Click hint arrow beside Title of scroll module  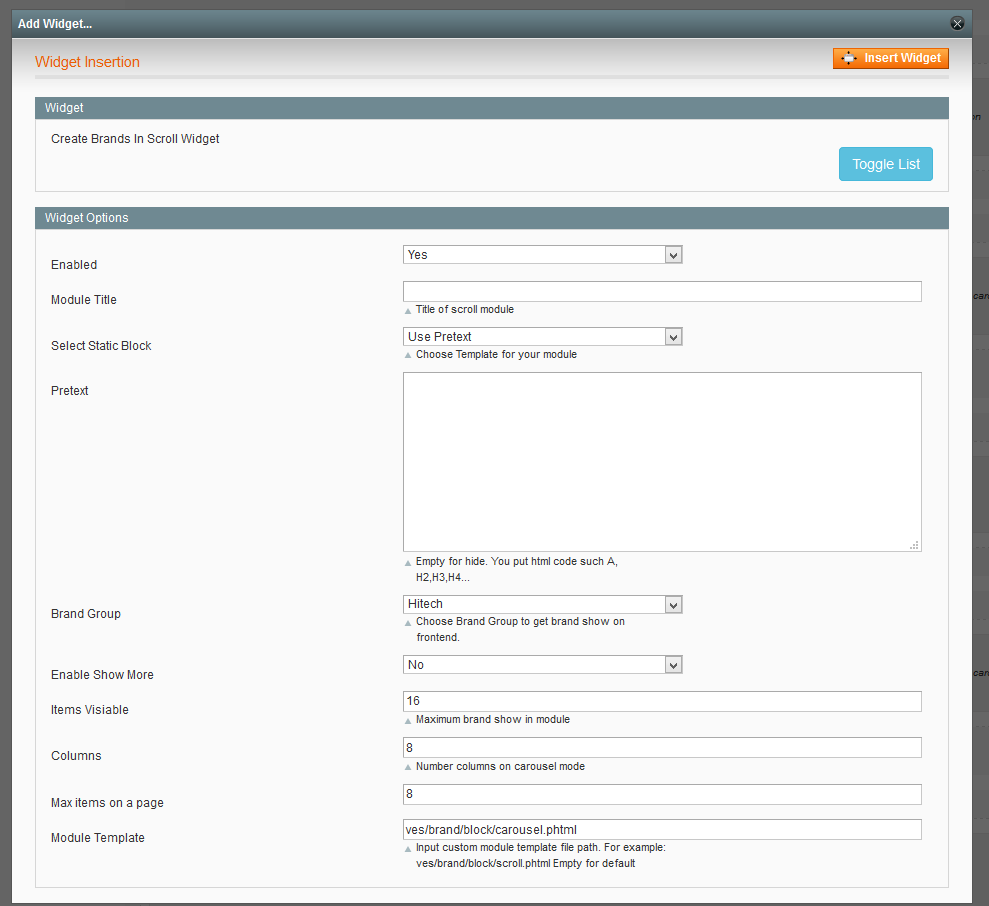click(x=408, y=311)
